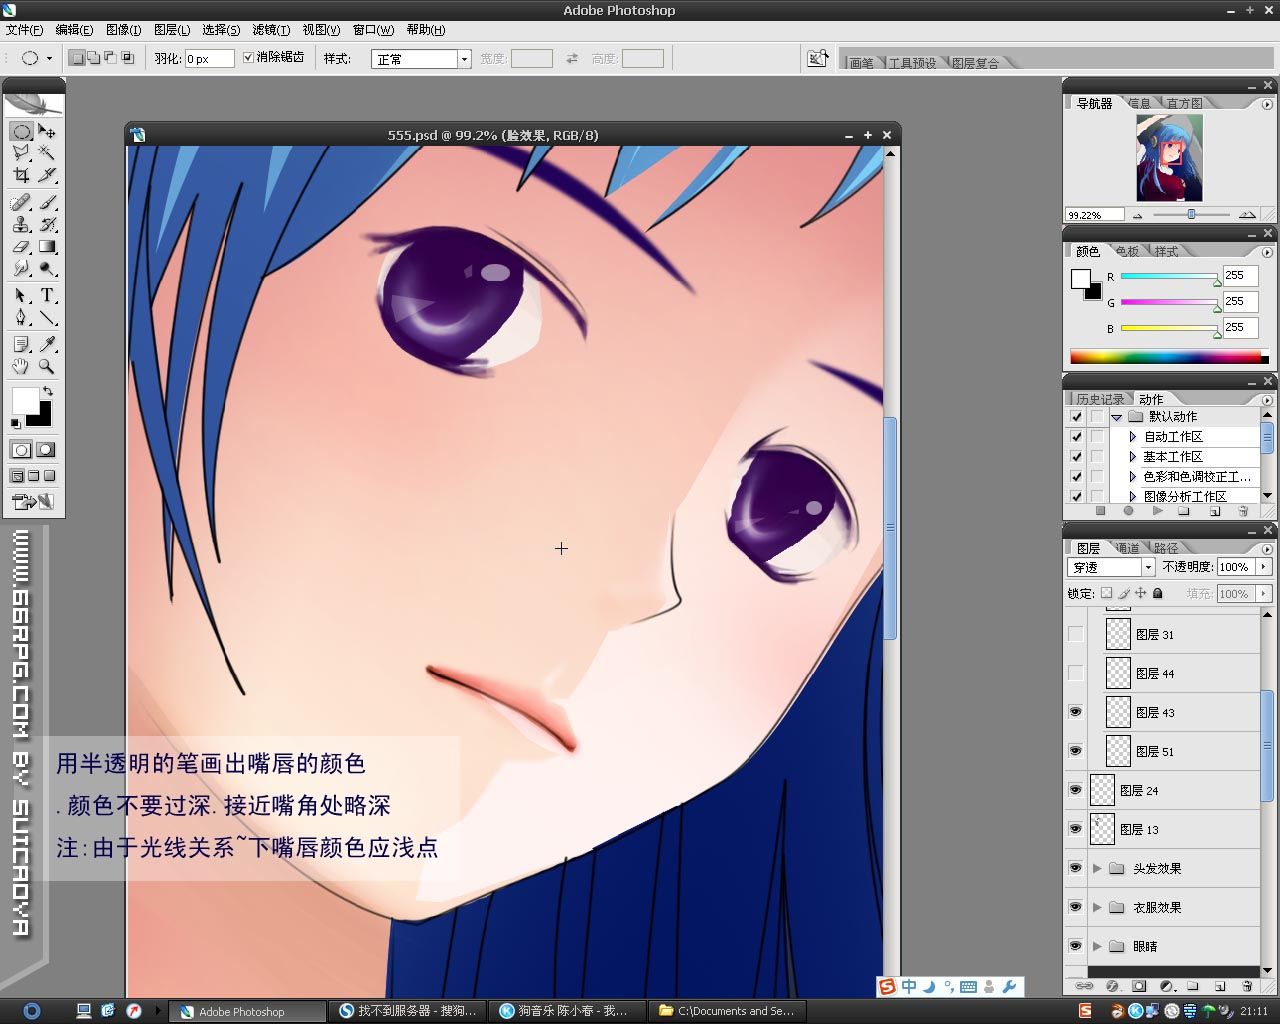Open the Windows Start button

pos(31,1011)
